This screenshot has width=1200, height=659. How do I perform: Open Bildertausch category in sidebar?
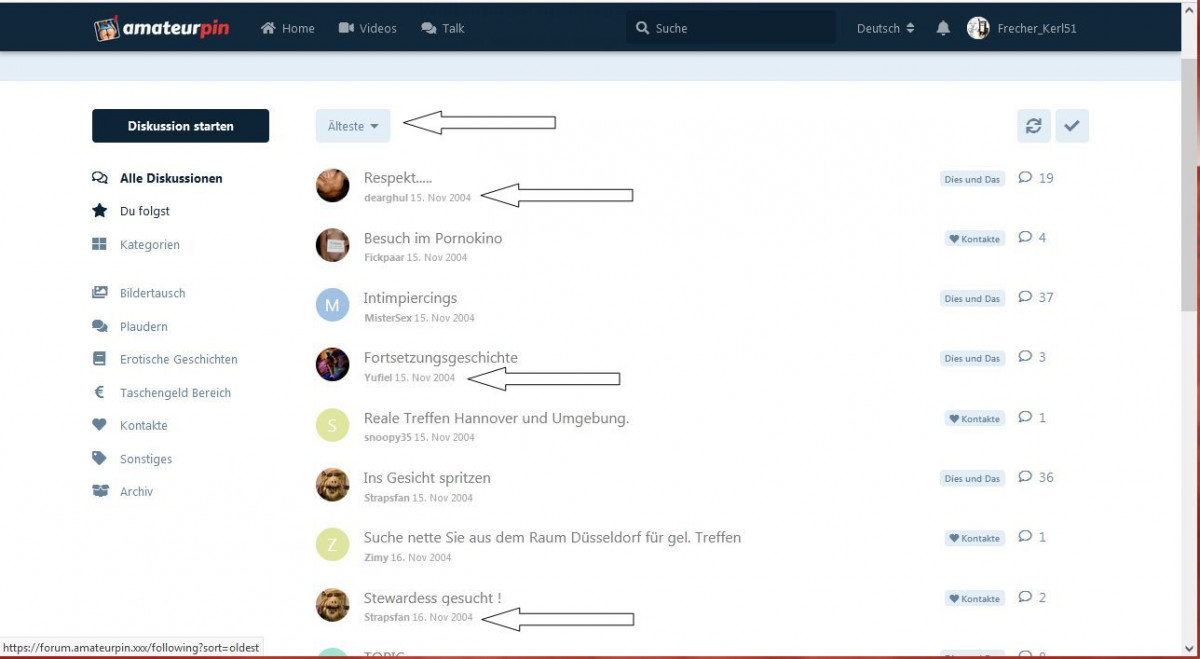(152, 293)
